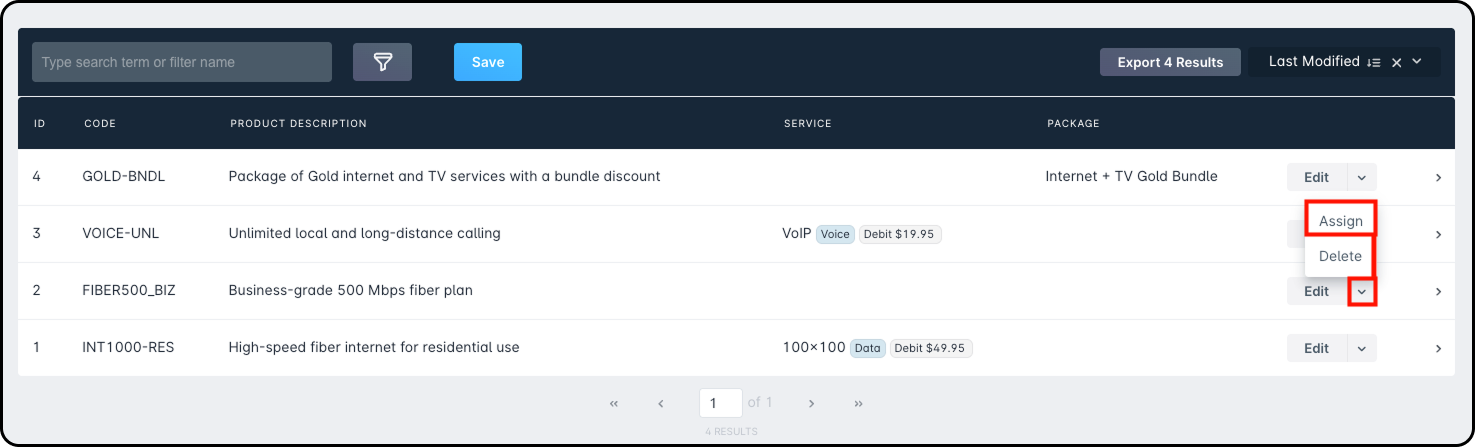1475x447 pixels.
Task: Open VOICE-UNL row details arrow
Action: [1438, 235]
